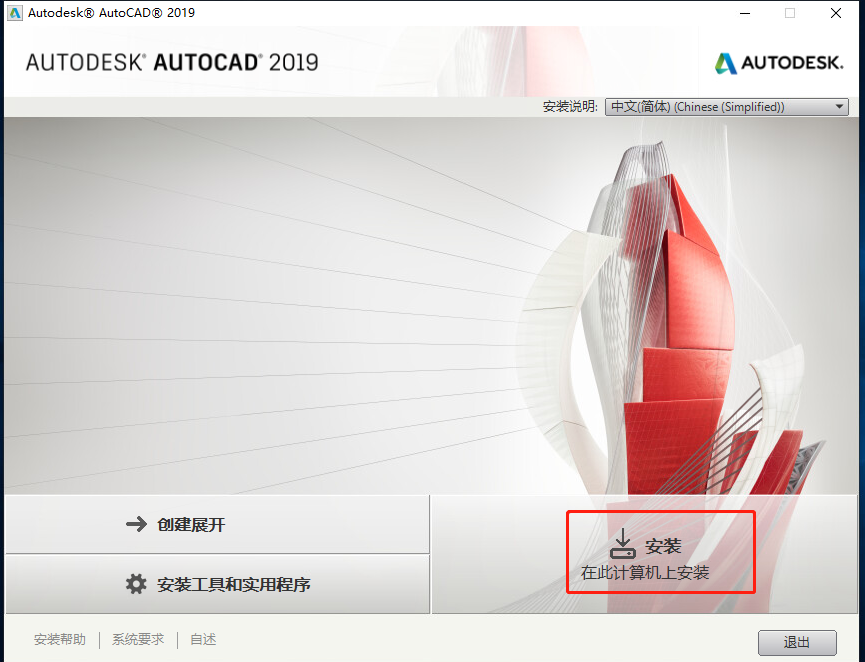Click the AutoCAD app icon in title bar
Image resolution: width=865 pixels, height=662 pixels.
coord(15,13)
